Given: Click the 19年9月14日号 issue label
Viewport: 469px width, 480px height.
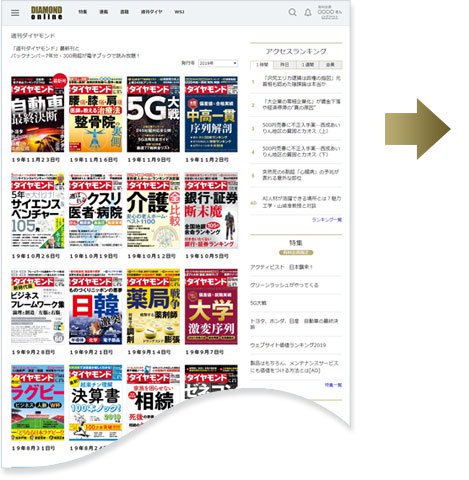Looking at the screenshot, I should tap(149, 352).
